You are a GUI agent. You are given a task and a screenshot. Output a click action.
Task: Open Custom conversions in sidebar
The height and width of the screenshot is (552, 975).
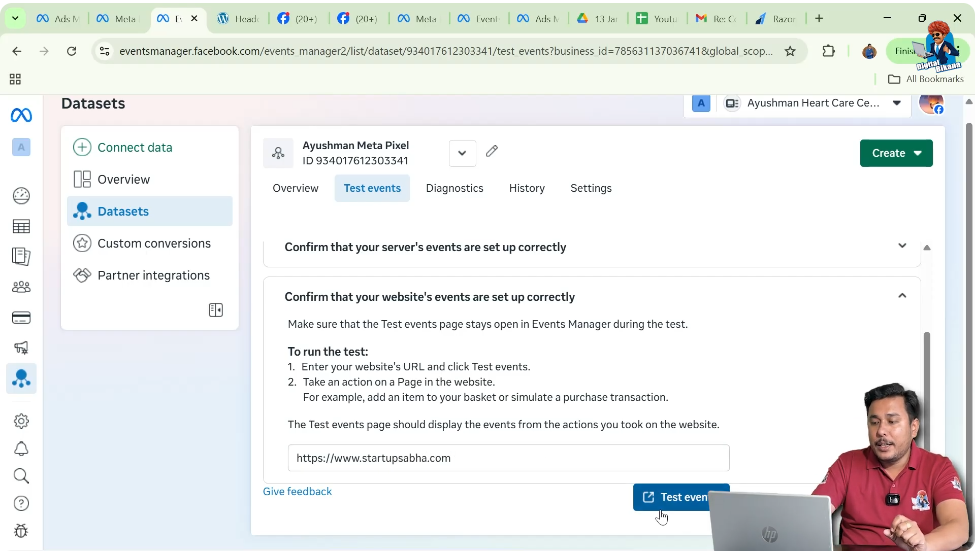click(149, 243)
